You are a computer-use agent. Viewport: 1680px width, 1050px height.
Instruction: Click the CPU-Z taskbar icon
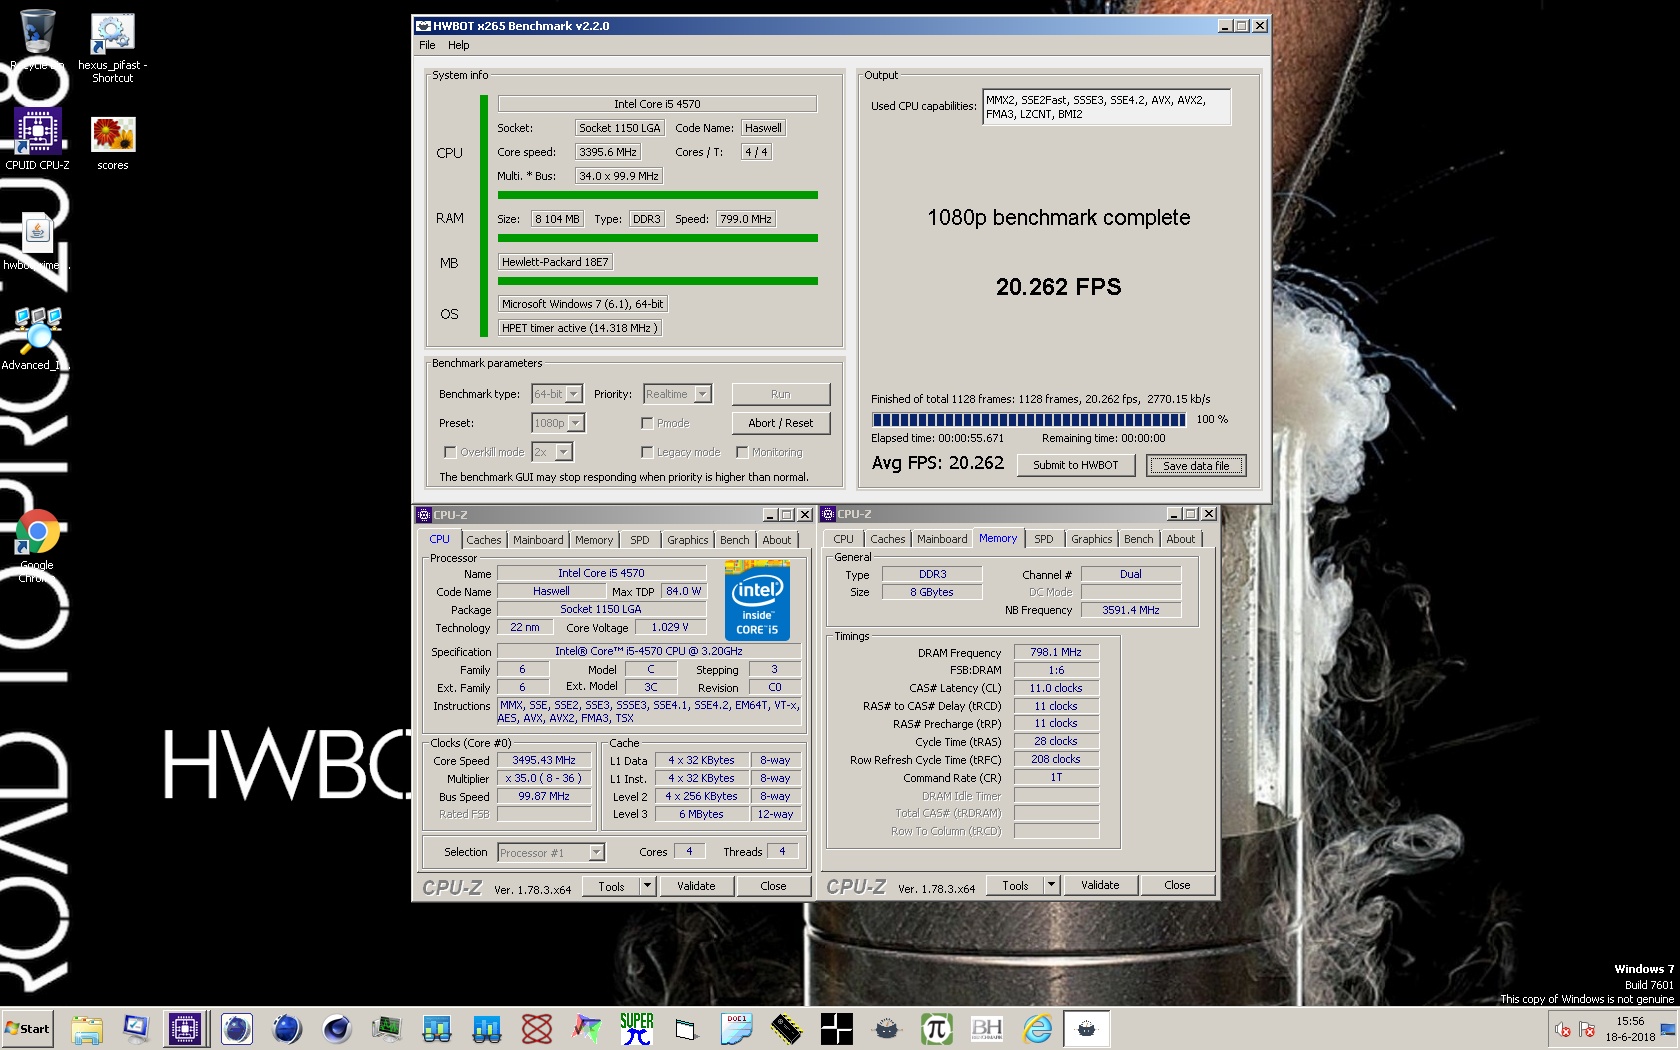point(185,1029)
